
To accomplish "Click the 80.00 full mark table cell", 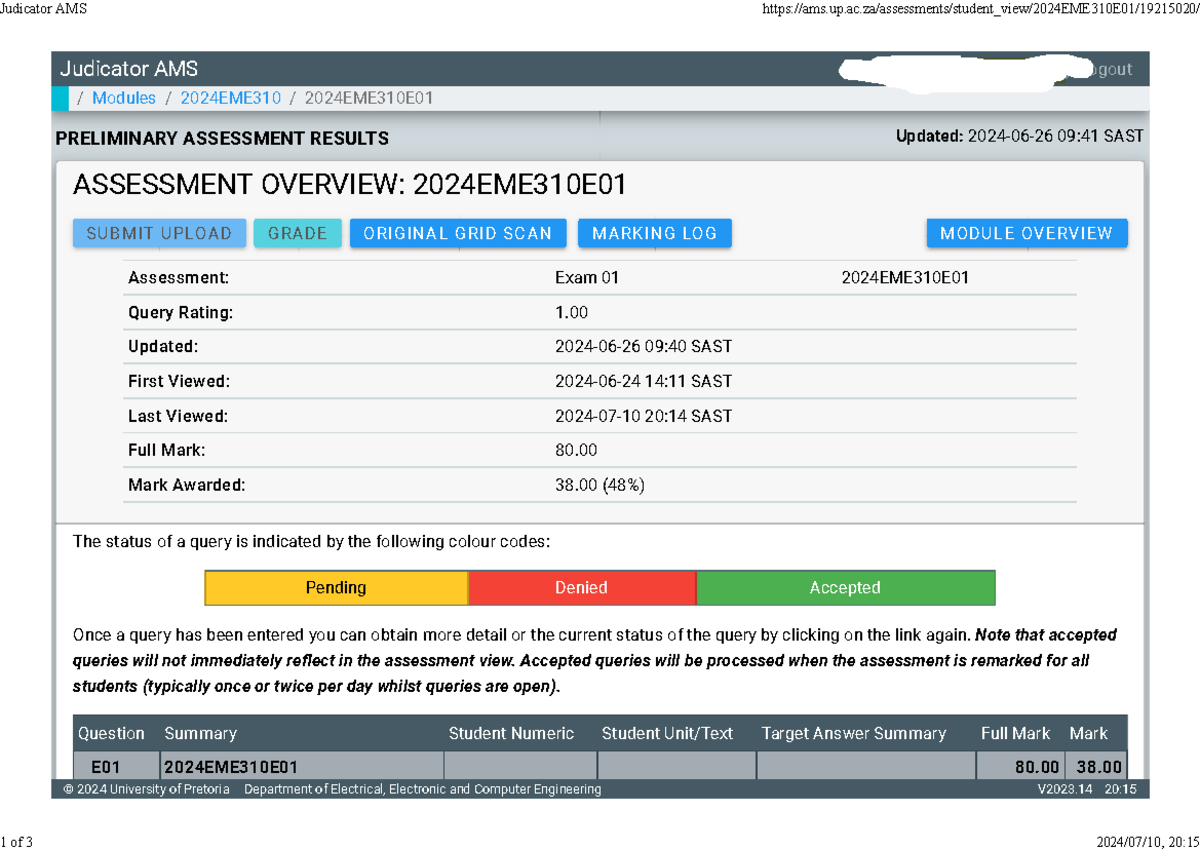I will [1020, 767].
